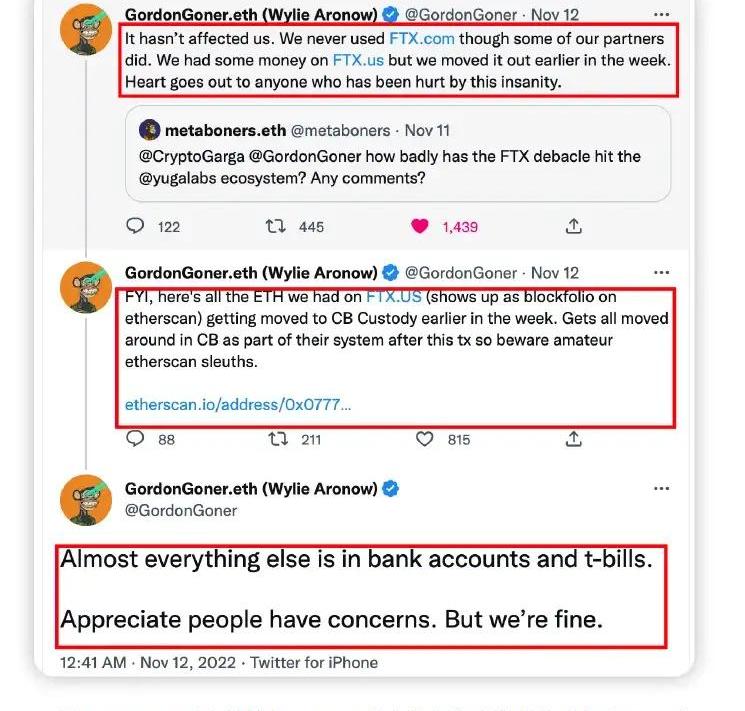Image resolution: width=745 pixels, height=711 pixels.
Task: Click metaboners.eth profile avatar
Action: pyautogui.click(x=150, y=131)
